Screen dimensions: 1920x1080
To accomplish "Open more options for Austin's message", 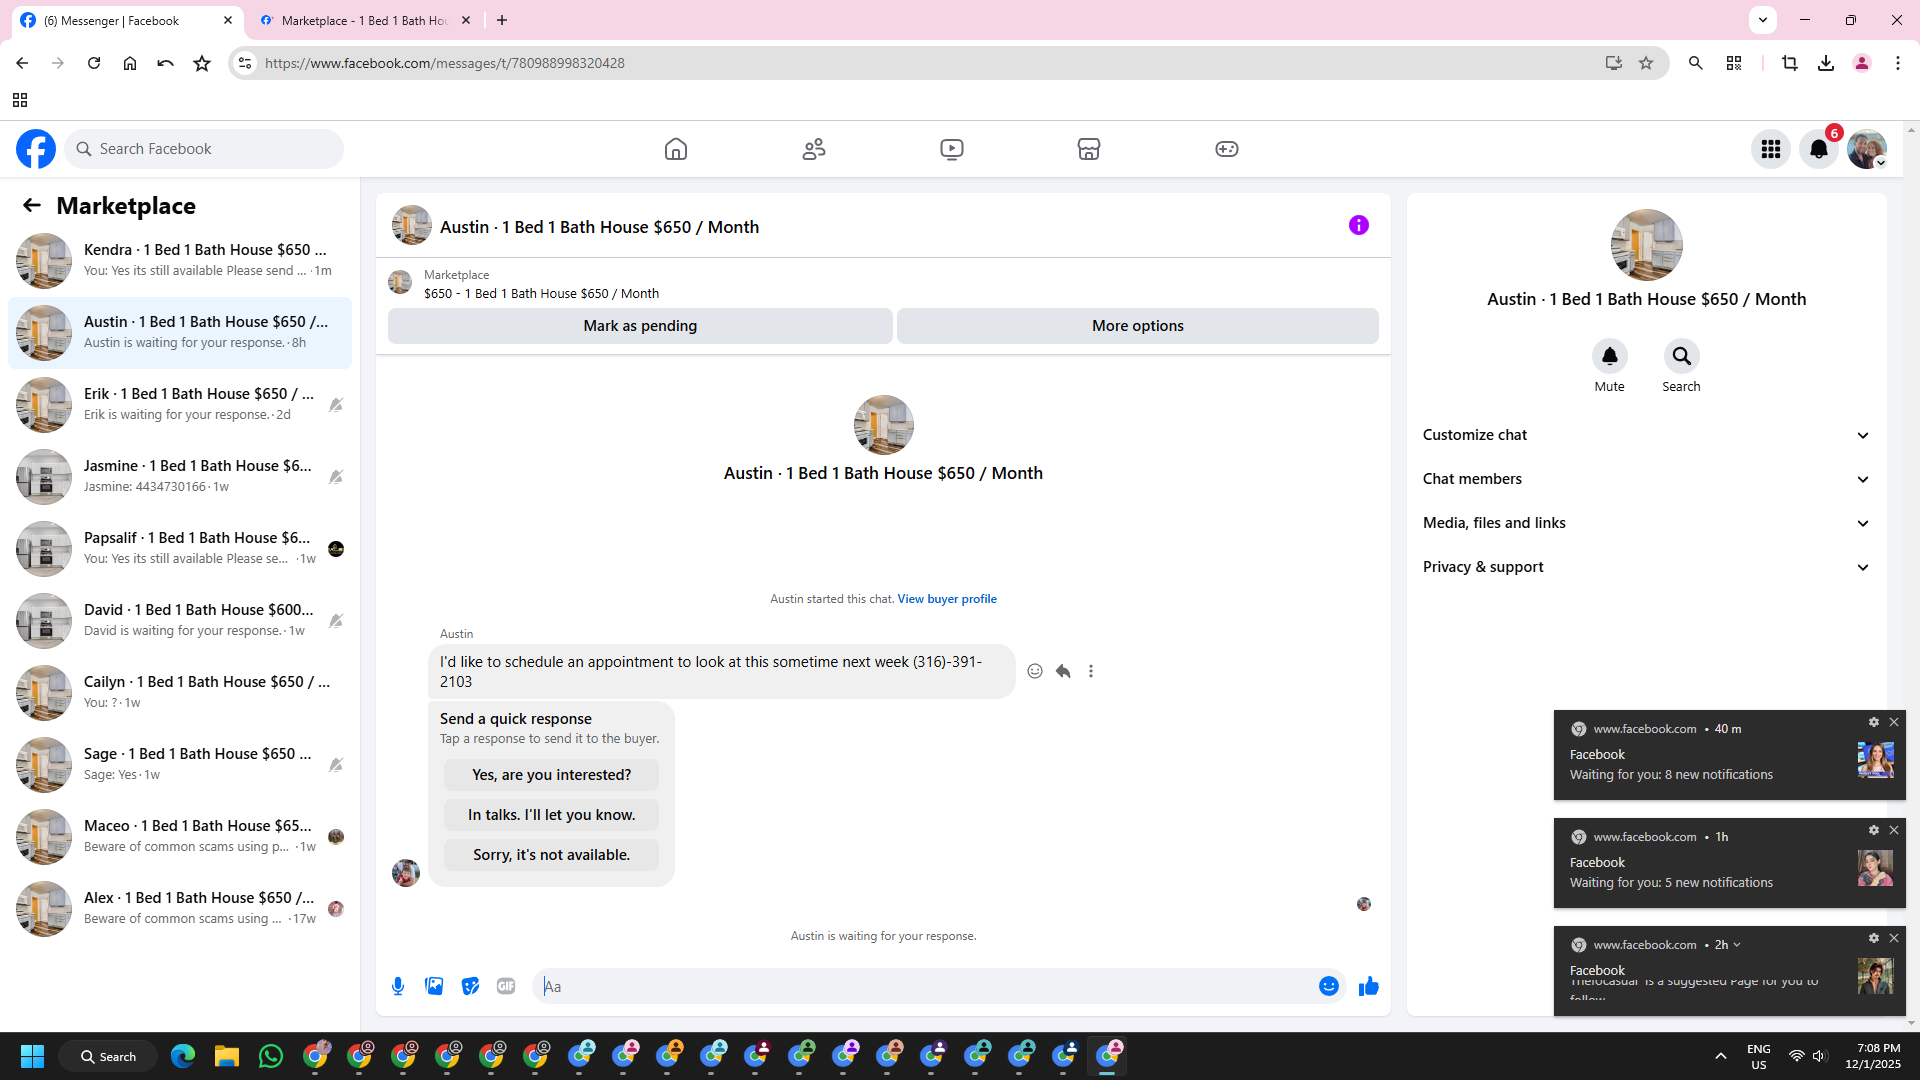I will [x=1091, y=671].
